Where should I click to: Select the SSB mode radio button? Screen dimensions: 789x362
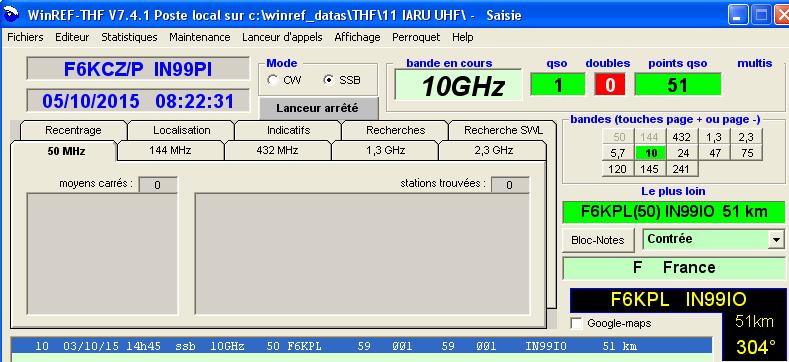(x=329, y=81)
